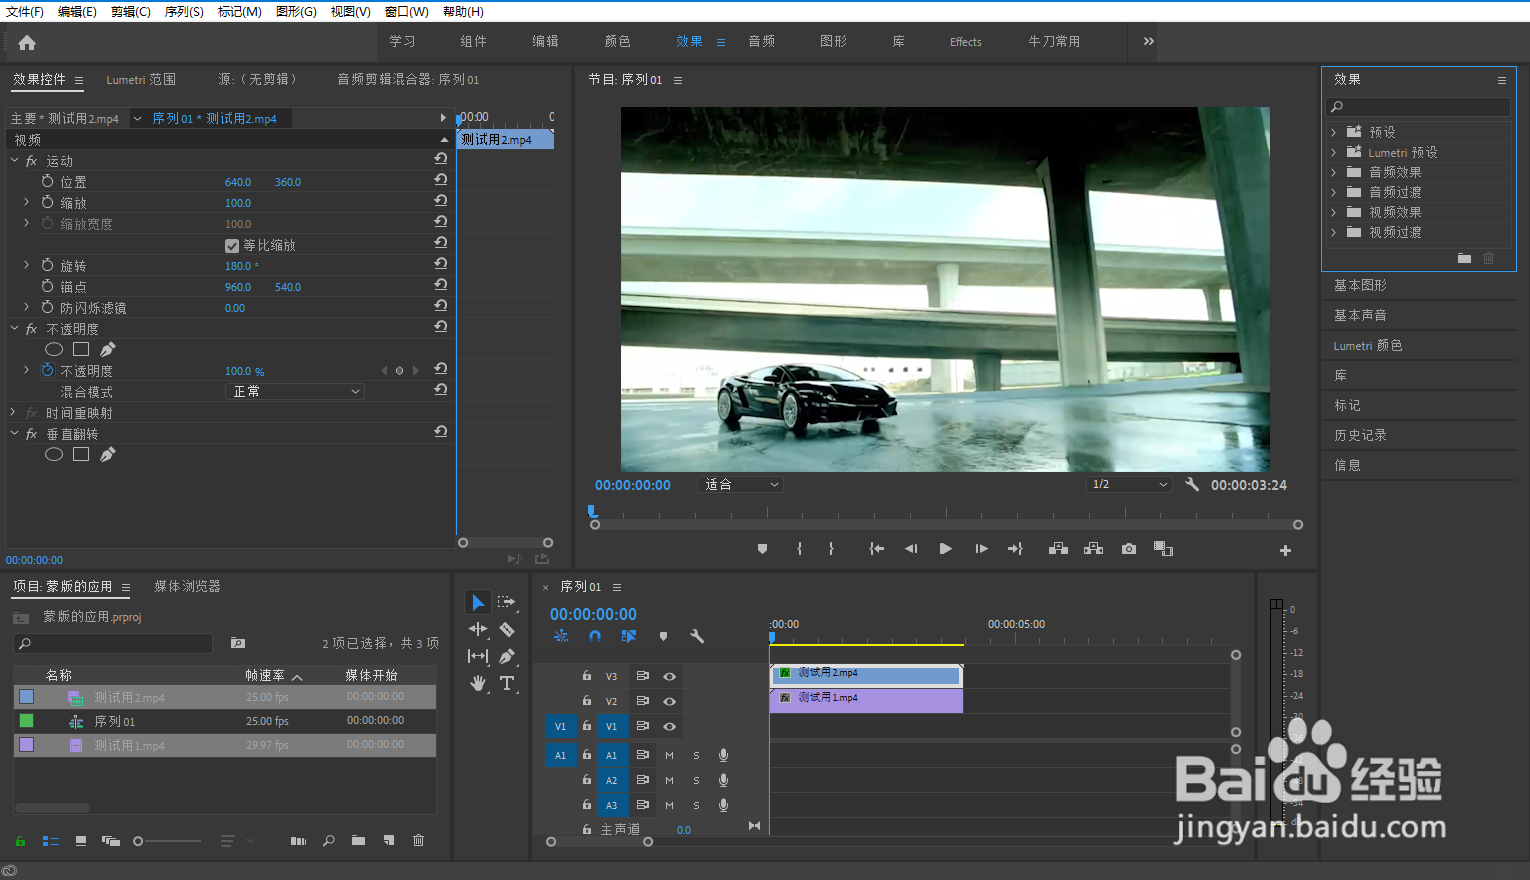Select the Ripple Edit tool

[478, 629]
